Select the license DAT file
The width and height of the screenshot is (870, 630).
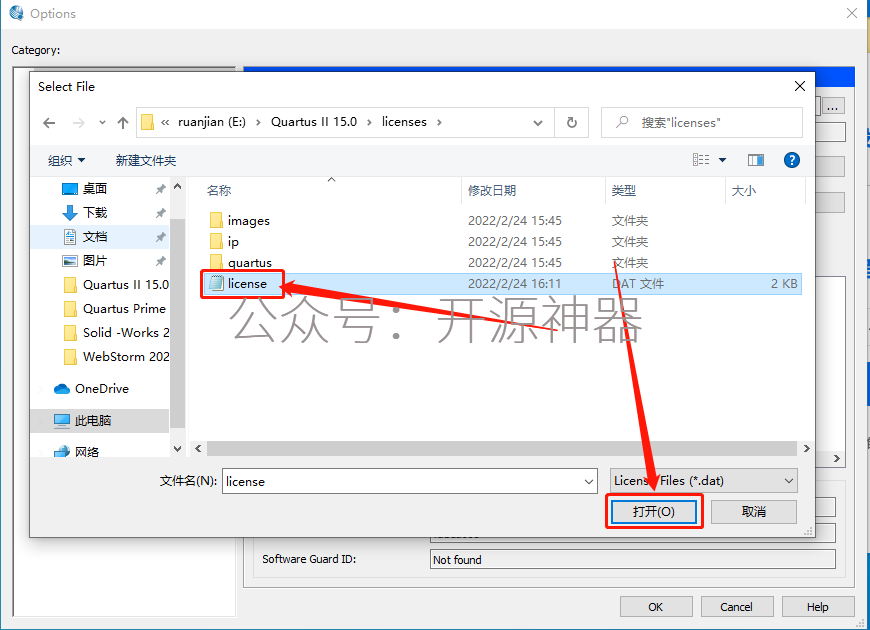[x=502, y=284]
